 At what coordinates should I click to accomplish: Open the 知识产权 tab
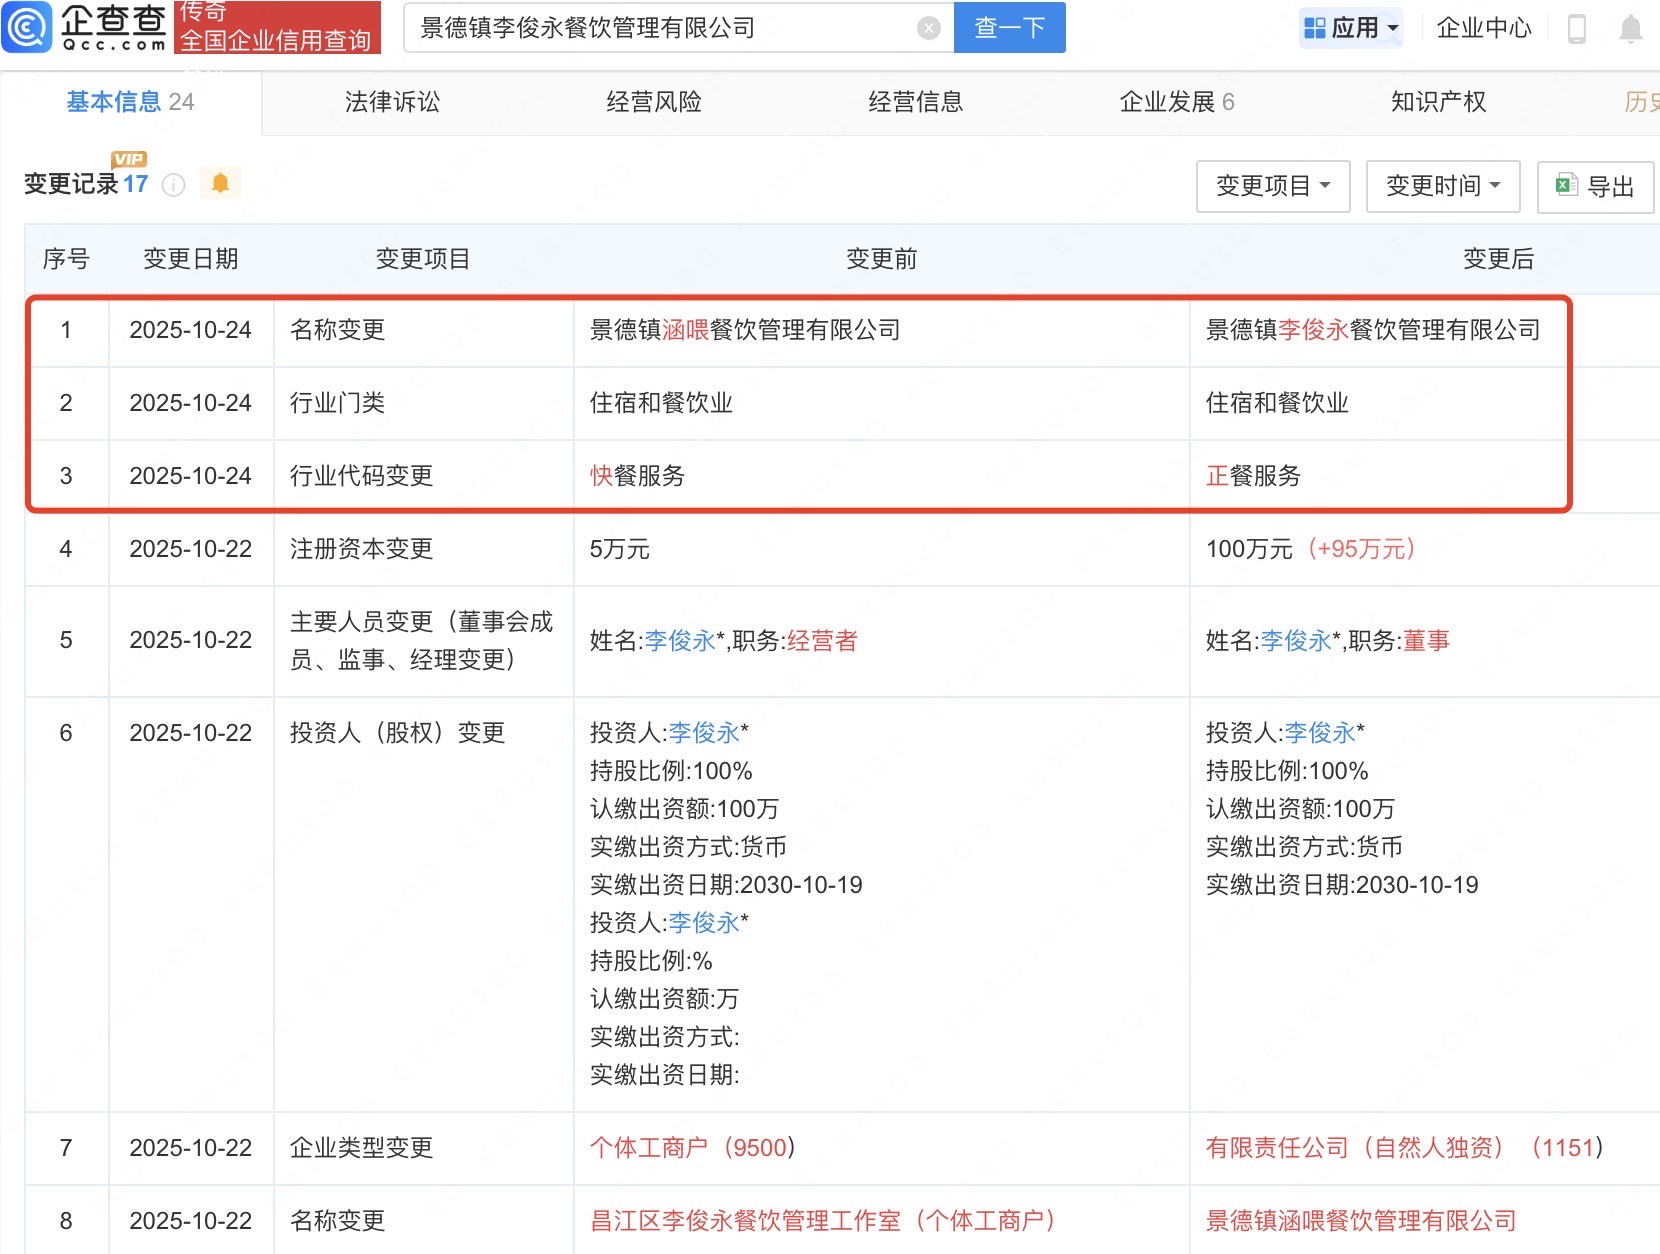[x=1438, y=102]
